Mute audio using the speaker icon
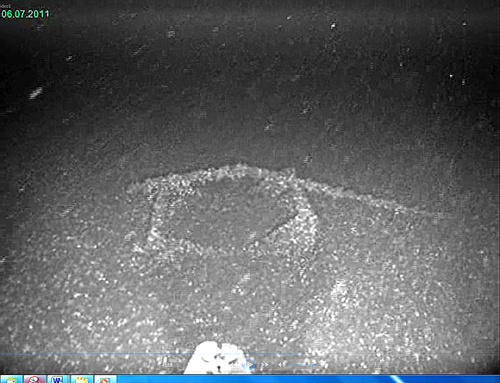 tap(283, 365)
